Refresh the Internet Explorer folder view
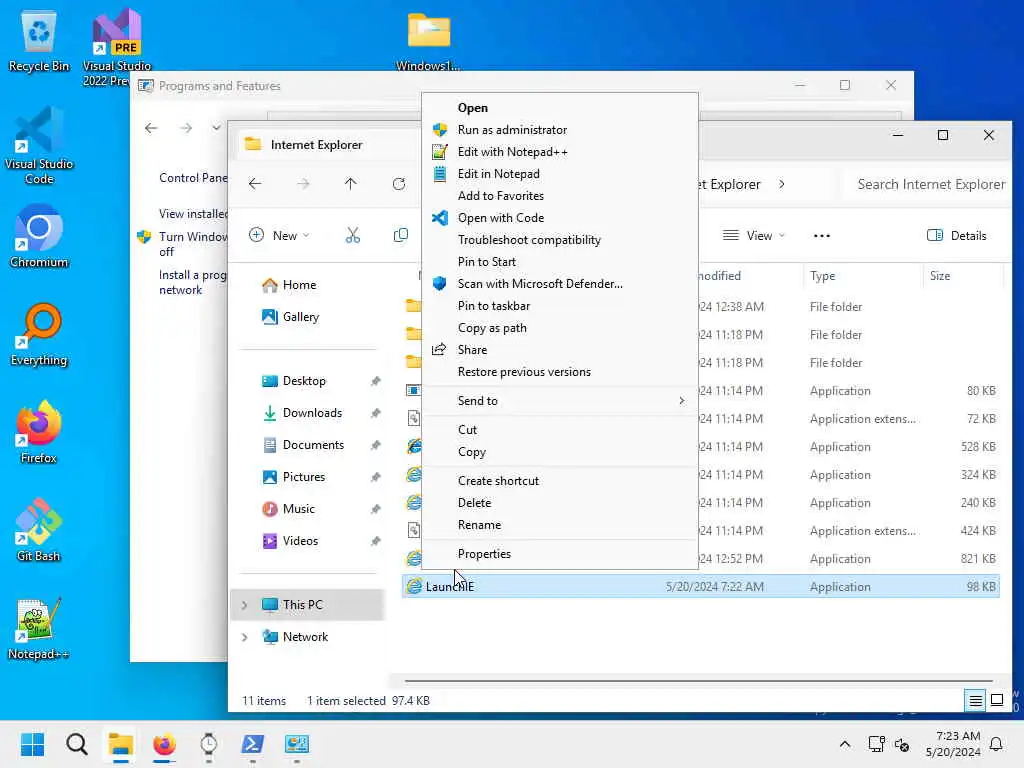This screenshot has height=768, width=1024. click(399, 184)
